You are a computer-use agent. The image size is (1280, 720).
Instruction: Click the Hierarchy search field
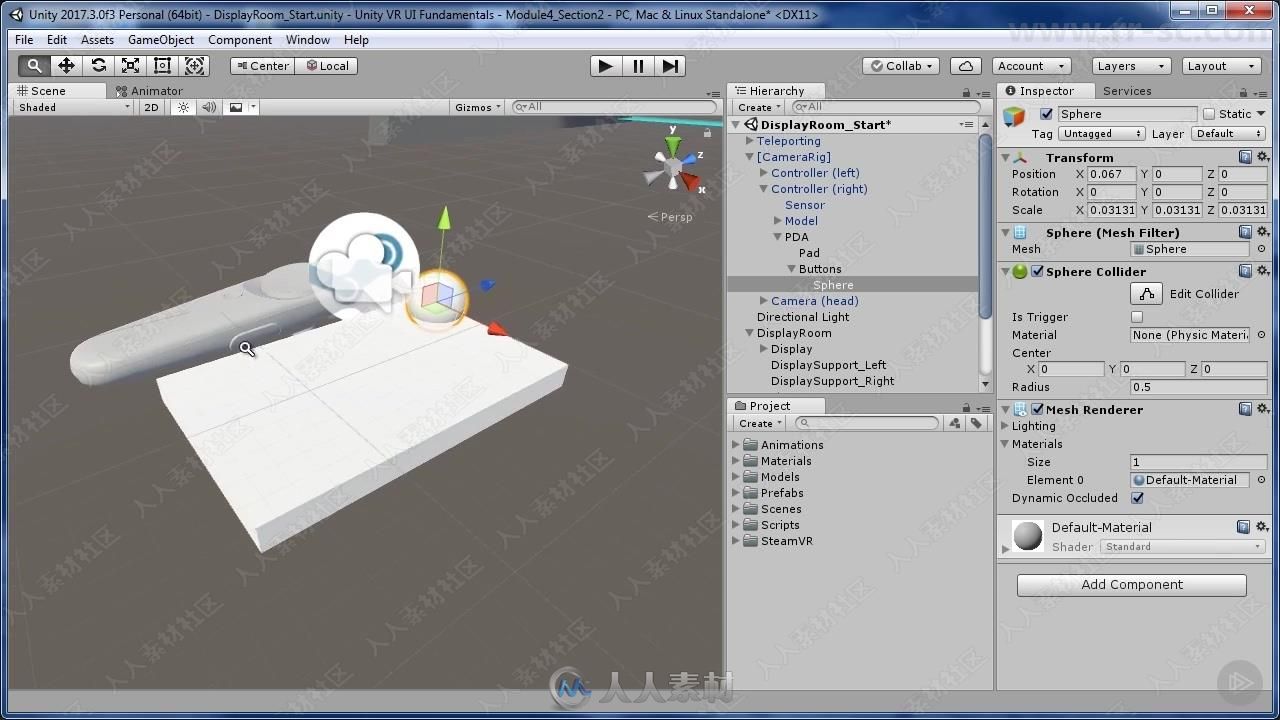pos(886,107)
